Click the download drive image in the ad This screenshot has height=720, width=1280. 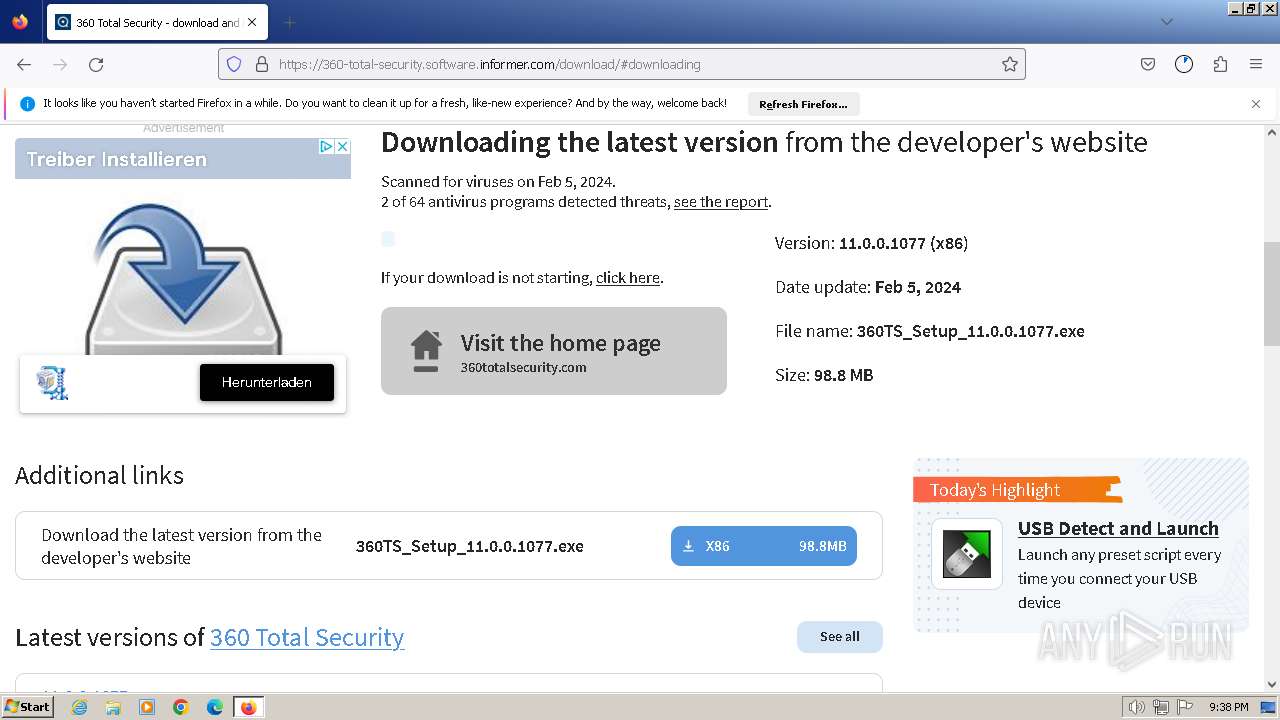(x=183, y=277)
